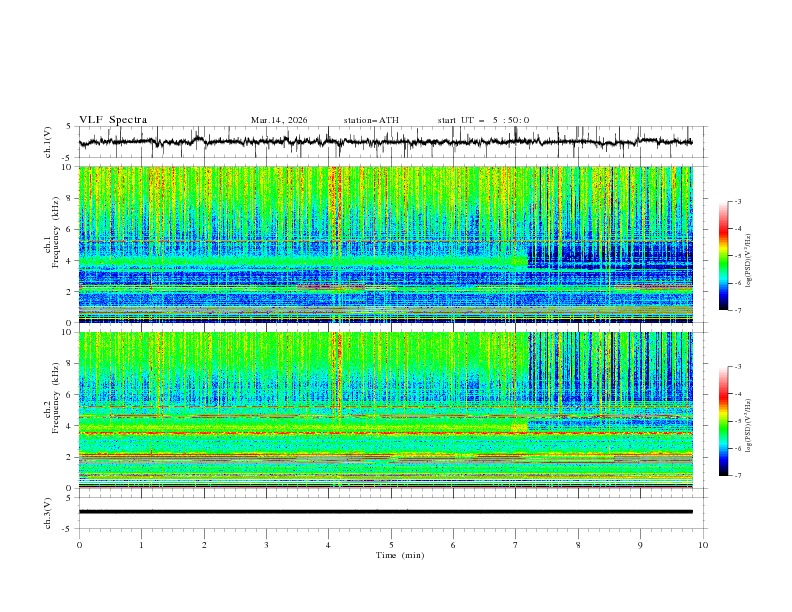Click the "-4" tick on lower color bar
The width and height of the screenshot is (792, 612).
(737, 394)
